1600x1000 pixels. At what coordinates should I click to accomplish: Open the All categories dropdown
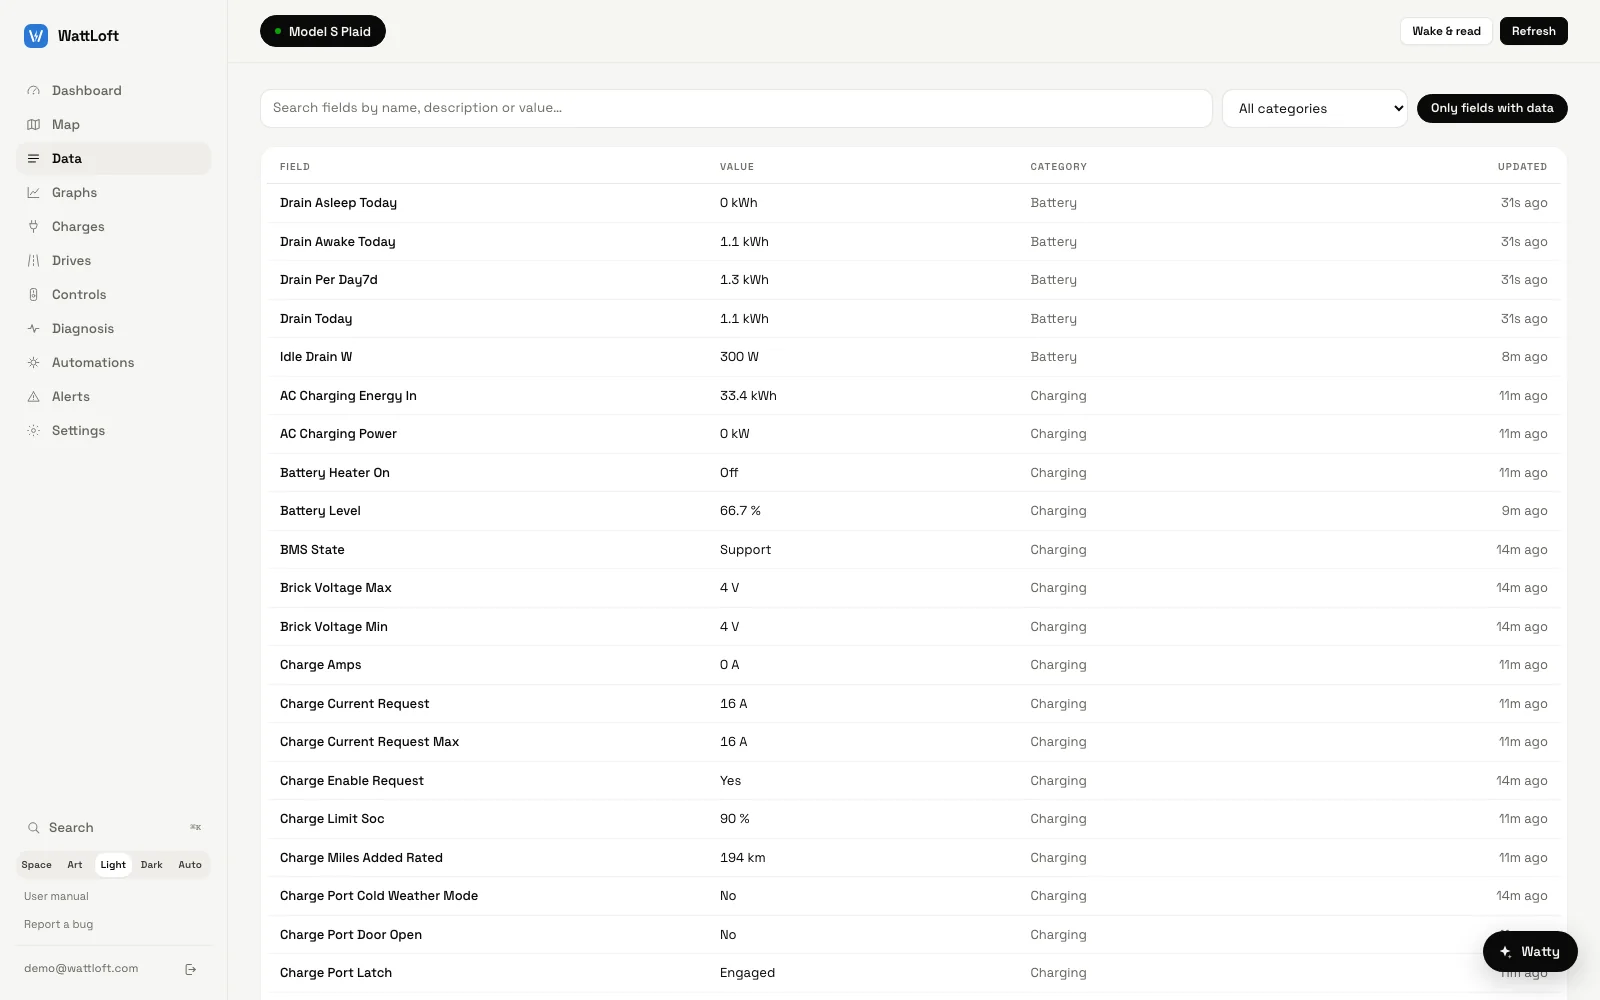[x=1315, y=108]
